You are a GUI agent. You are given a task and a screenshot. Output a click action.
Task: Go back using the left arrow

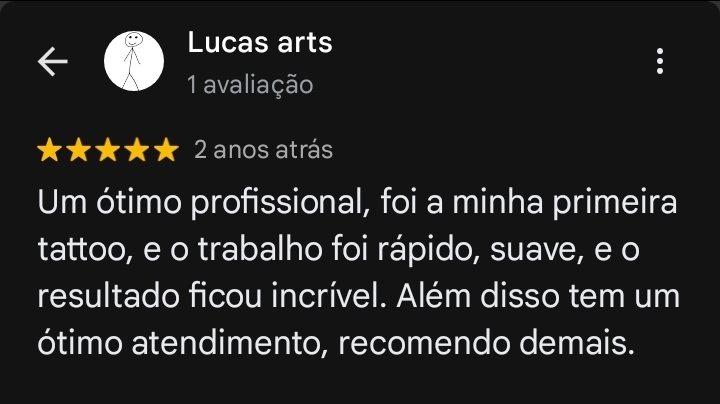(52, 61)
